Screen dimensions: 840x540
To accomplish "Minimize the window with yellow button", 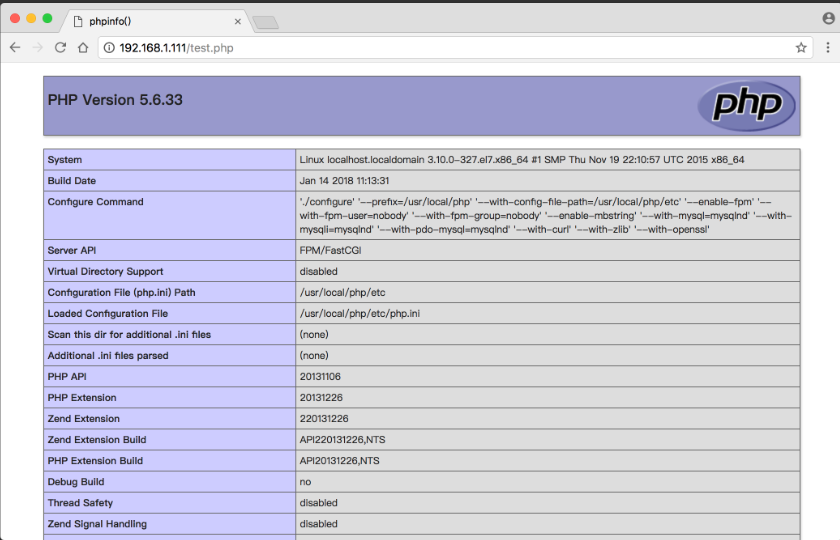I will tap(31, 18).
